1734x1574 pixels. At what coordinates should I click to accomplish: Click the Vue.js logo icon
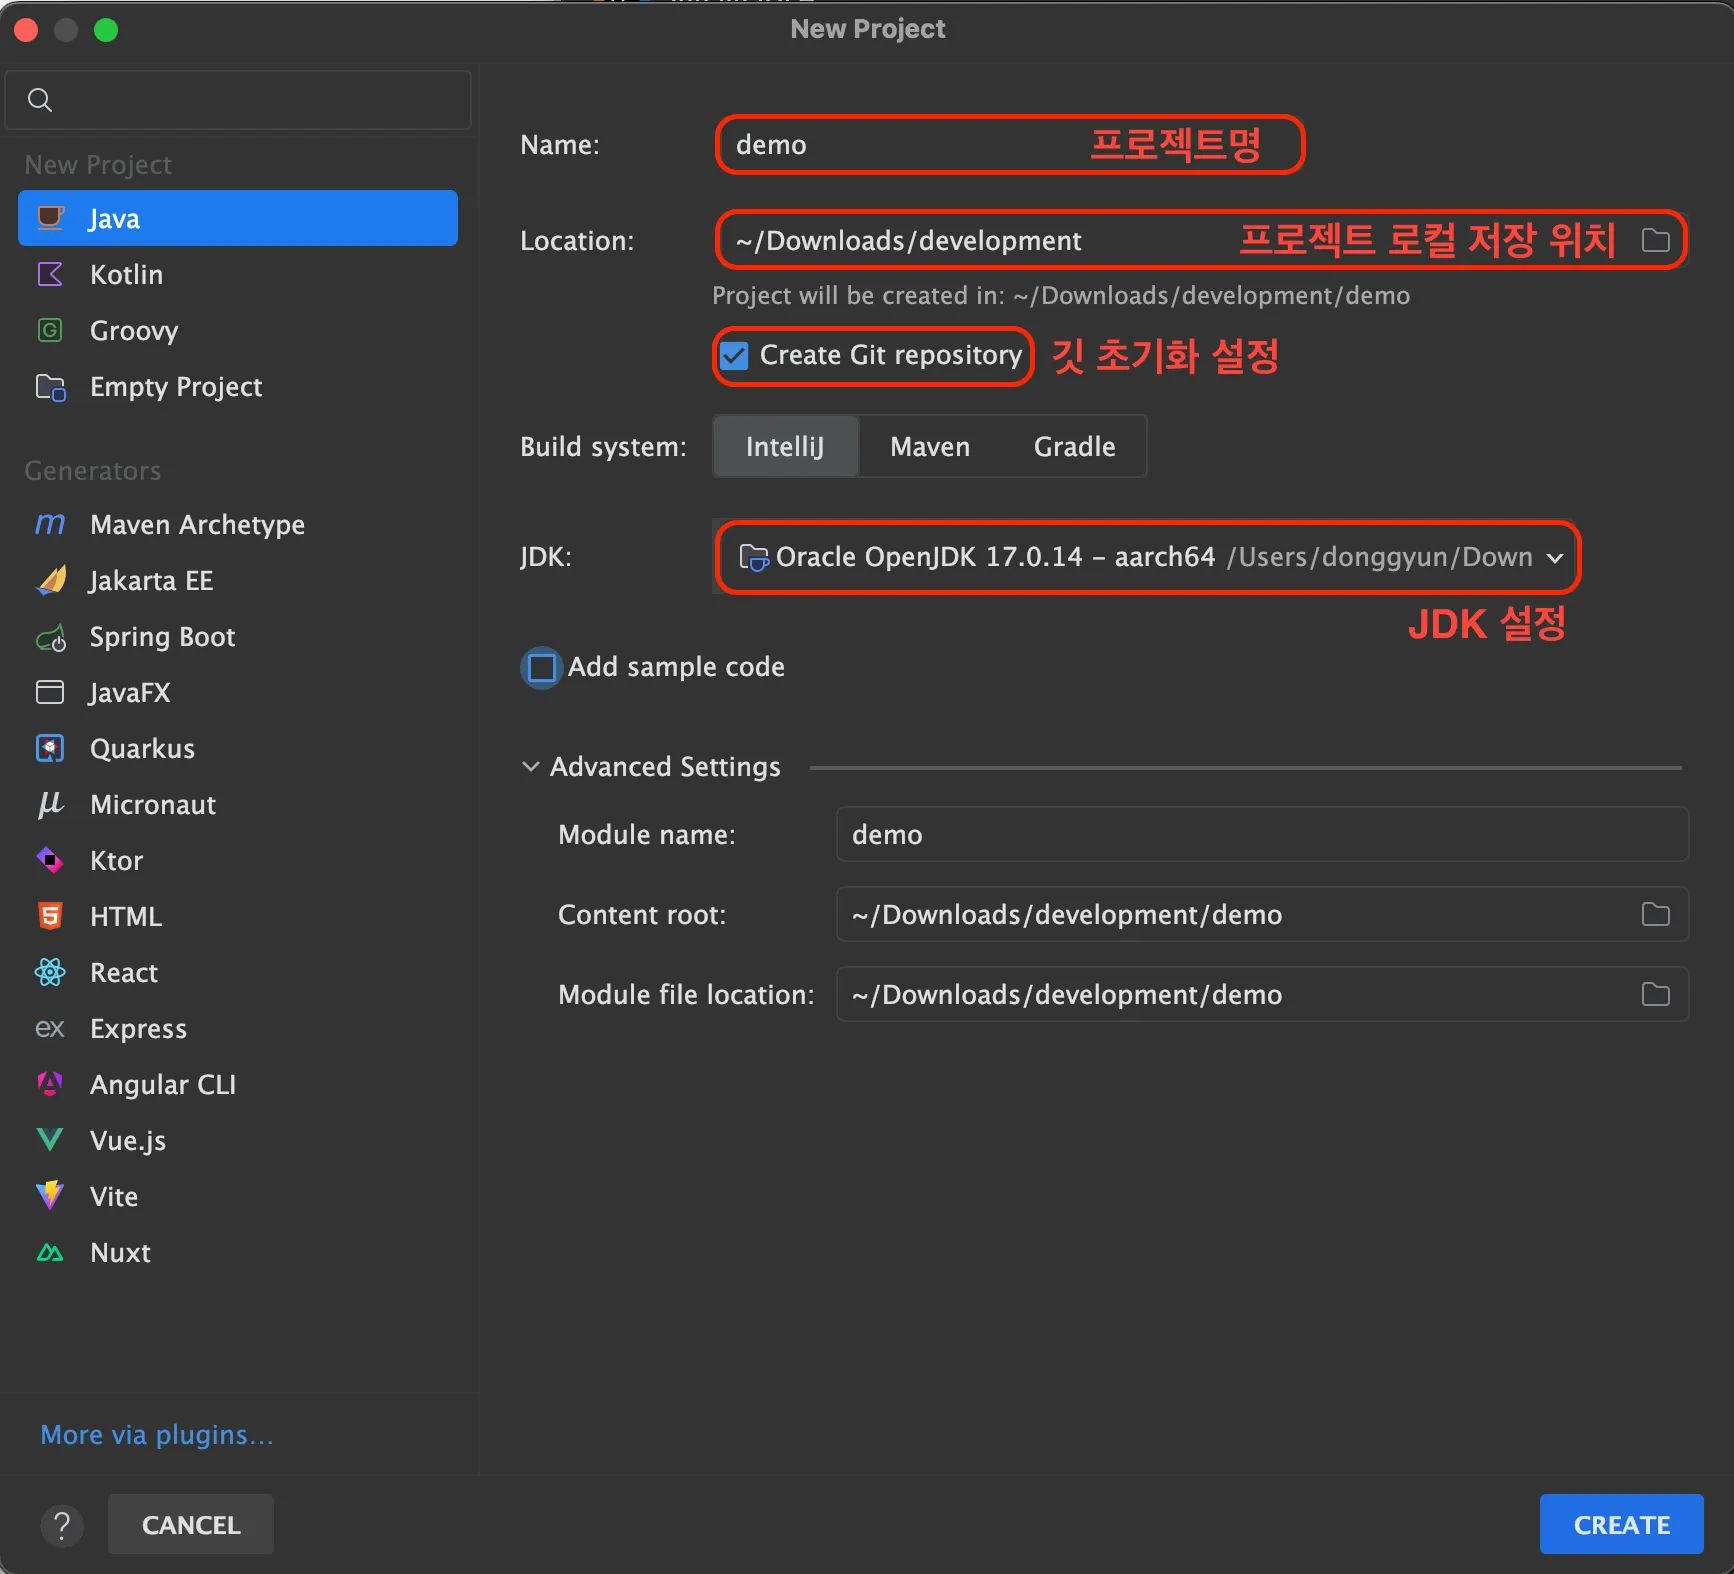pos(50,1140)
